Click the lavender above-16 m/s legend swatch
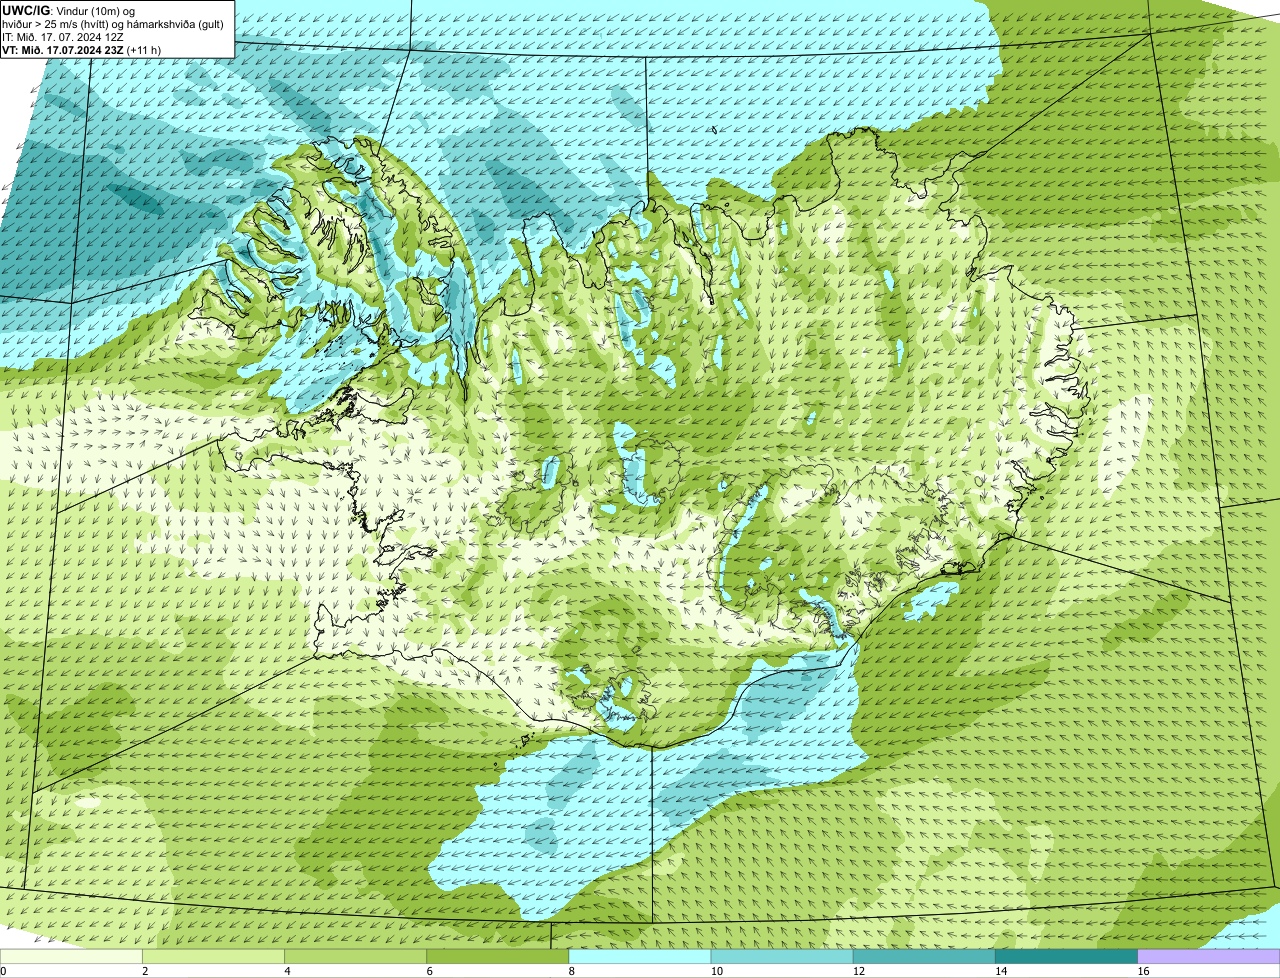The width and height of the screenshot is (1280, 978). [x=1208, y=956]
